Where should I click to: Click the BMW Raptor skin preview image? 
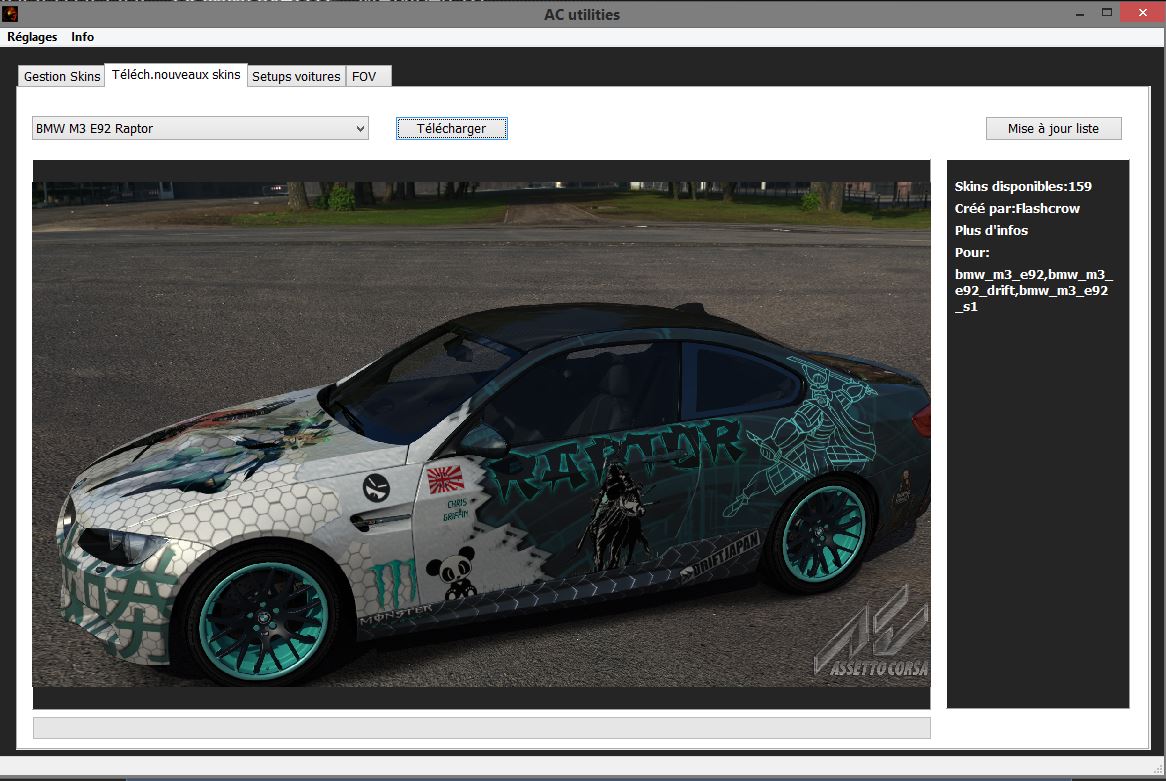pos(481,434)
